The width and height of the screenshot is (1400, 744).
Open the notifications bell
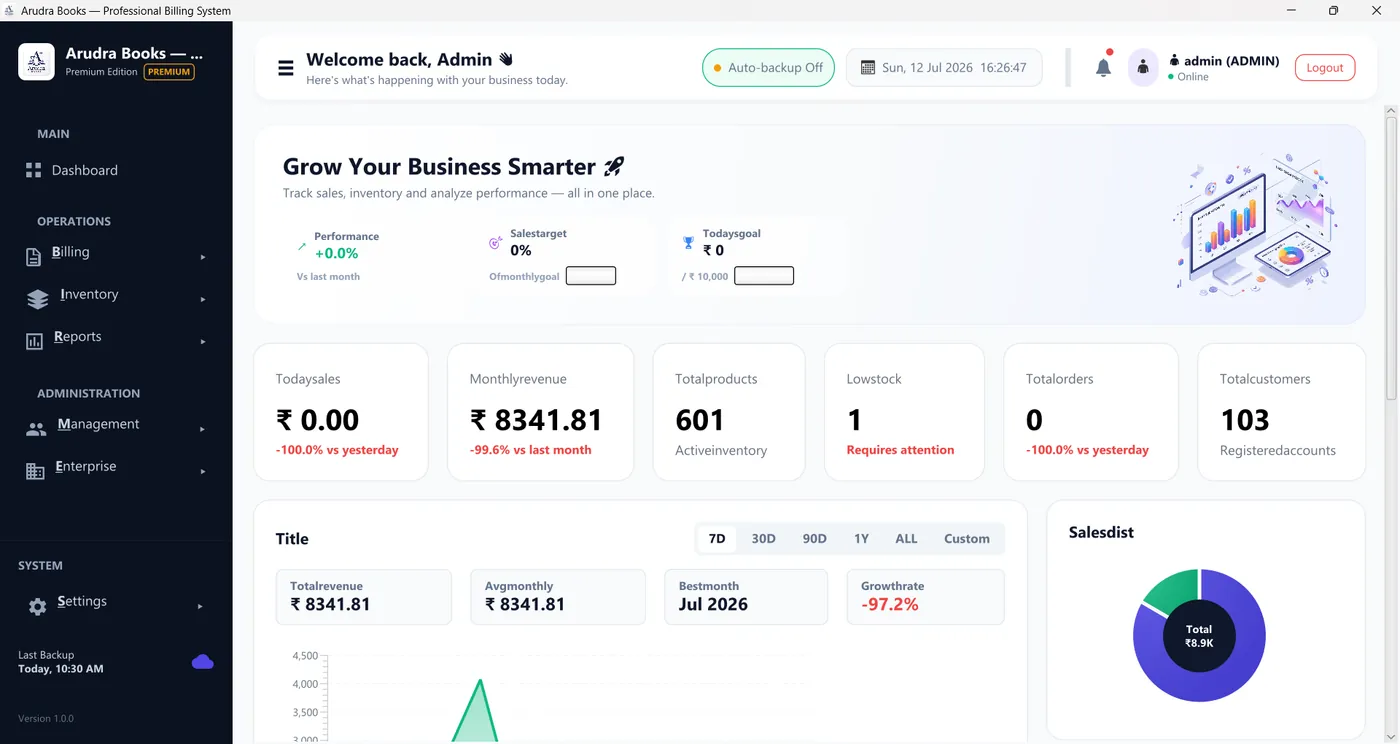point(1103,68)
